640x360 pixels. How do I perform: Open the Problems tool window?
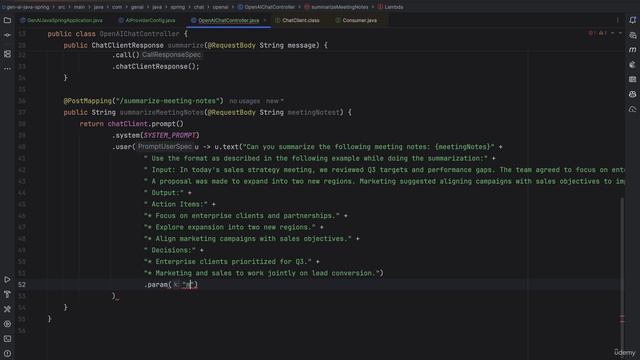(x=7, y=353)
